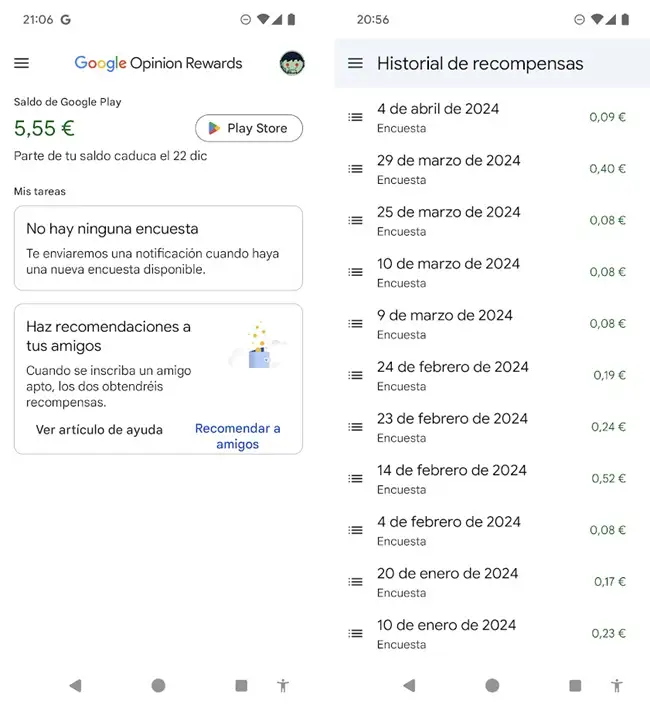Select the 25 de marzo de 2024 entry
The image size is (650, 704).
coord(492,221)
